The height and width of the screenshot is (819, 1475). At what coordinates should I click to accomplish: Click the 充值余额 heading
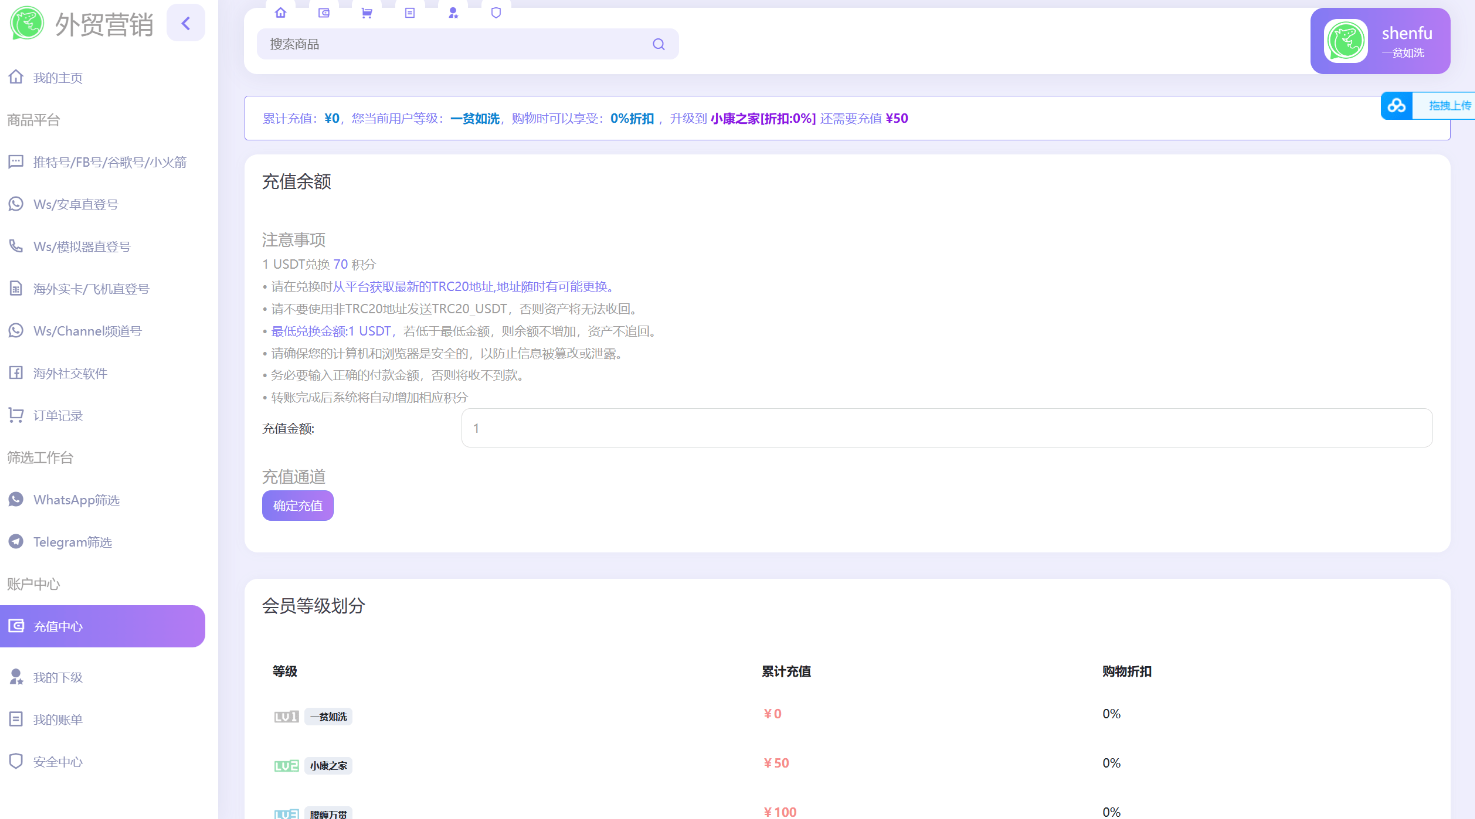[x=297, y=181]
